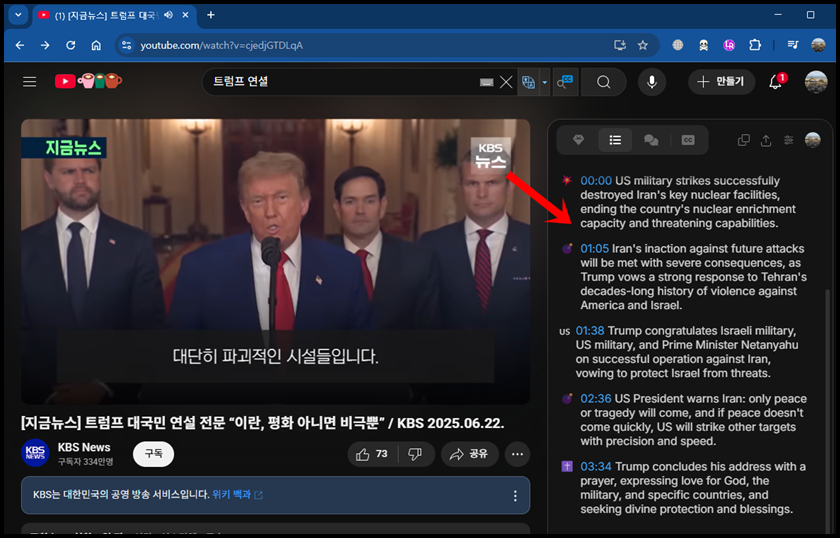Screen dimensions: 840x538
Task: Bookmark this page with the star
Action: (643, 46)
